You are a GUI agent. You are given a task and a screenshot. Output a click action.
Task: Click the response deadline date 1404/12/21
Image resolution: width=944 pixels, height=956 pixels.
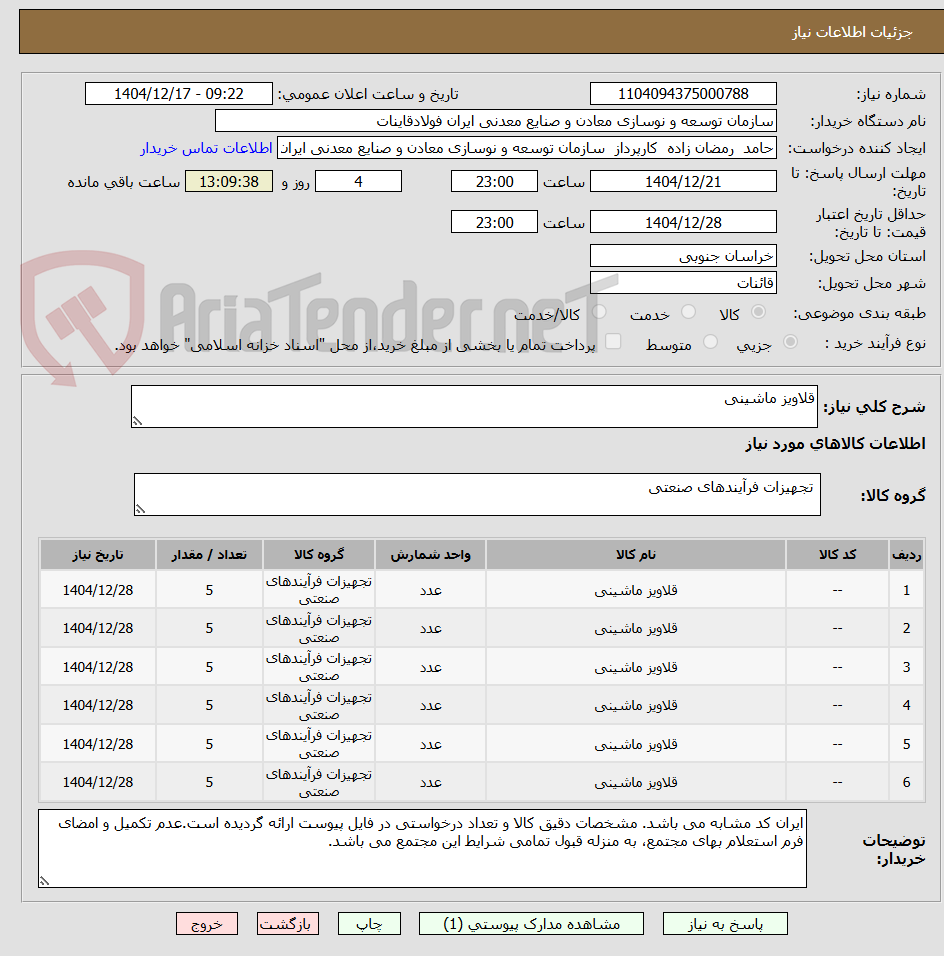[x=683, y=182]
